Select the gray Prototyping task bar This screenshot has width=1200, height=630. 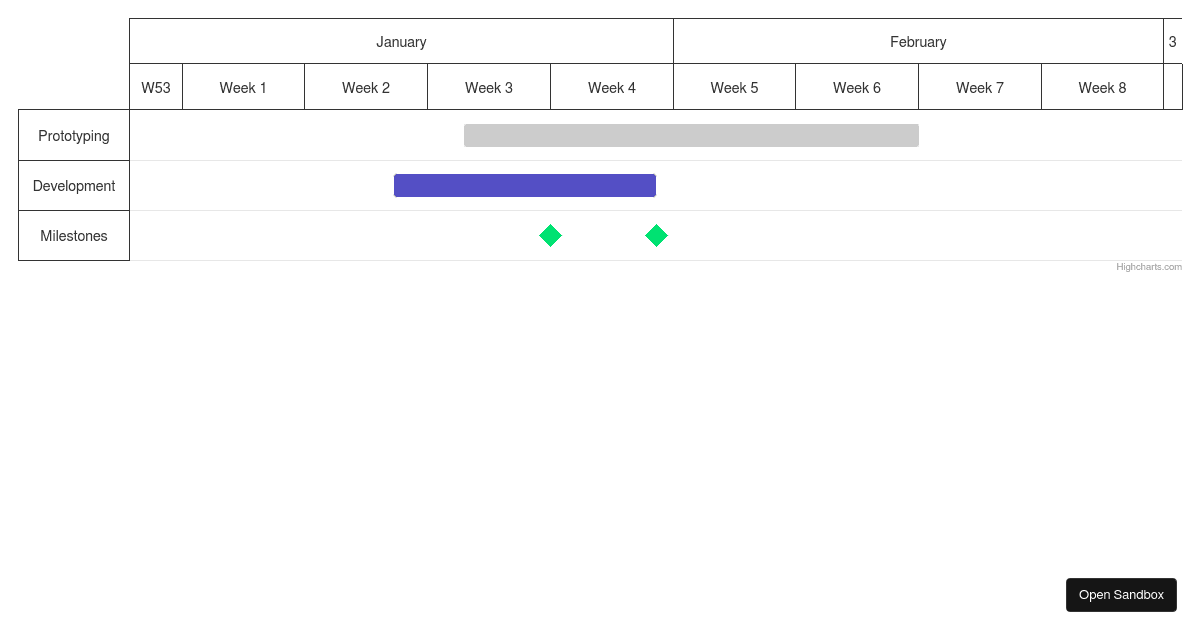[x=690, y=135]
